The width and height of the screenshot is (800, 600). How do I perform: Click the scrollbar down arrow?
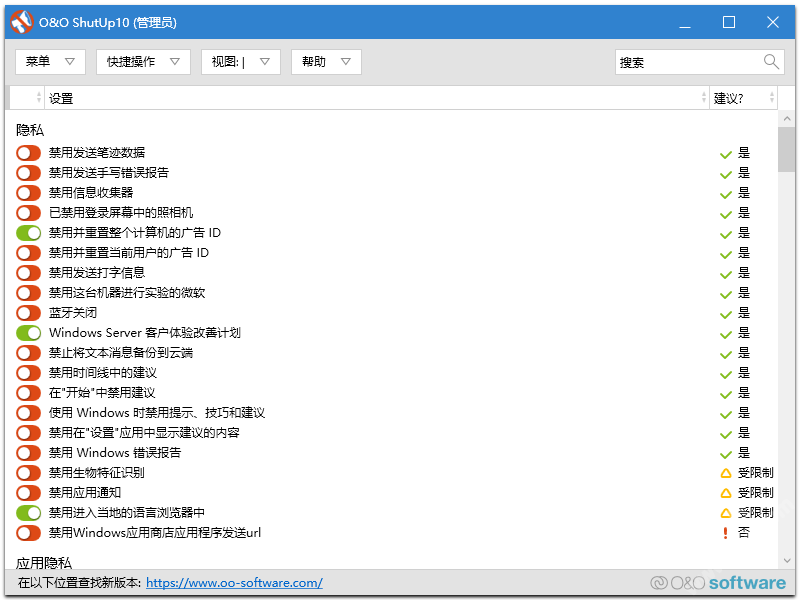coord(787,561)
